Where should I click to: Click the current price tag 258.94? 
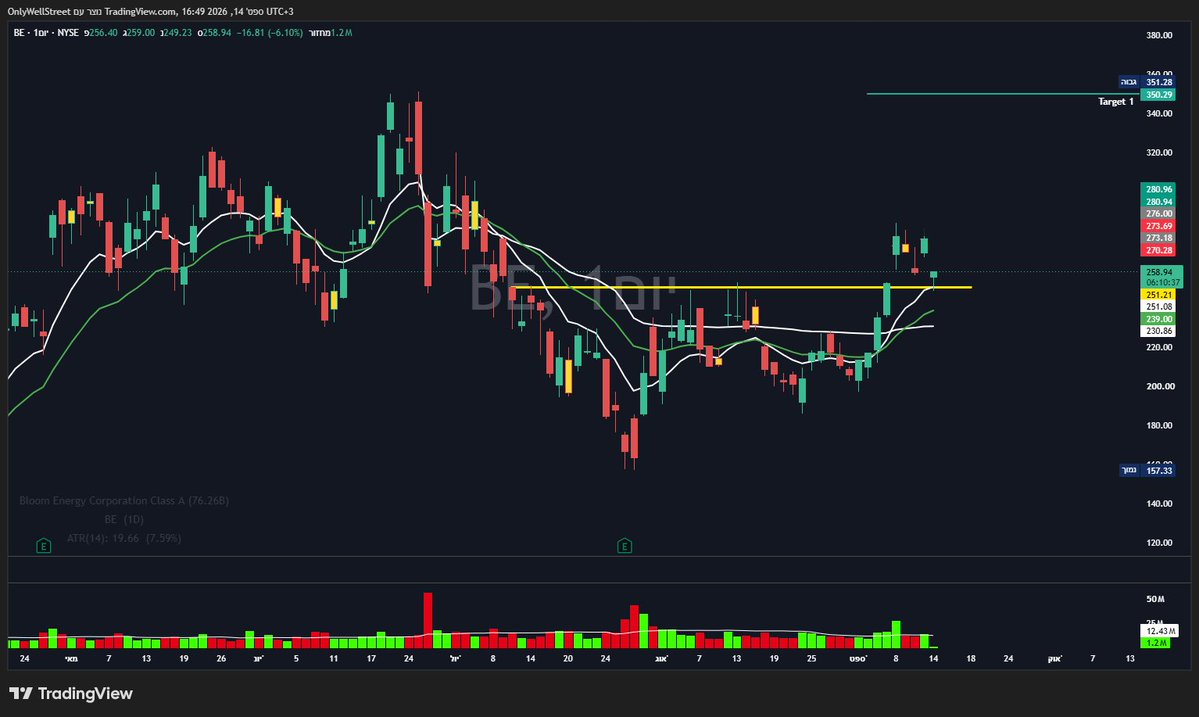(x=1161, y=272)
